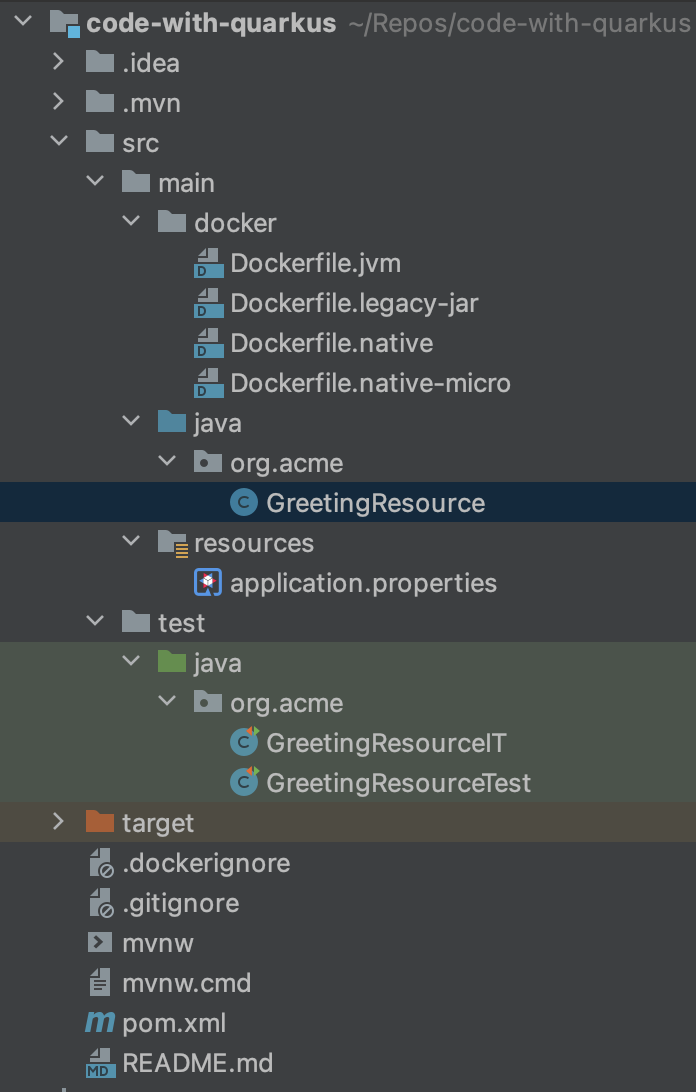Click the resources root folder icon
Viewport: 696px width, 1092px height.
172,543
